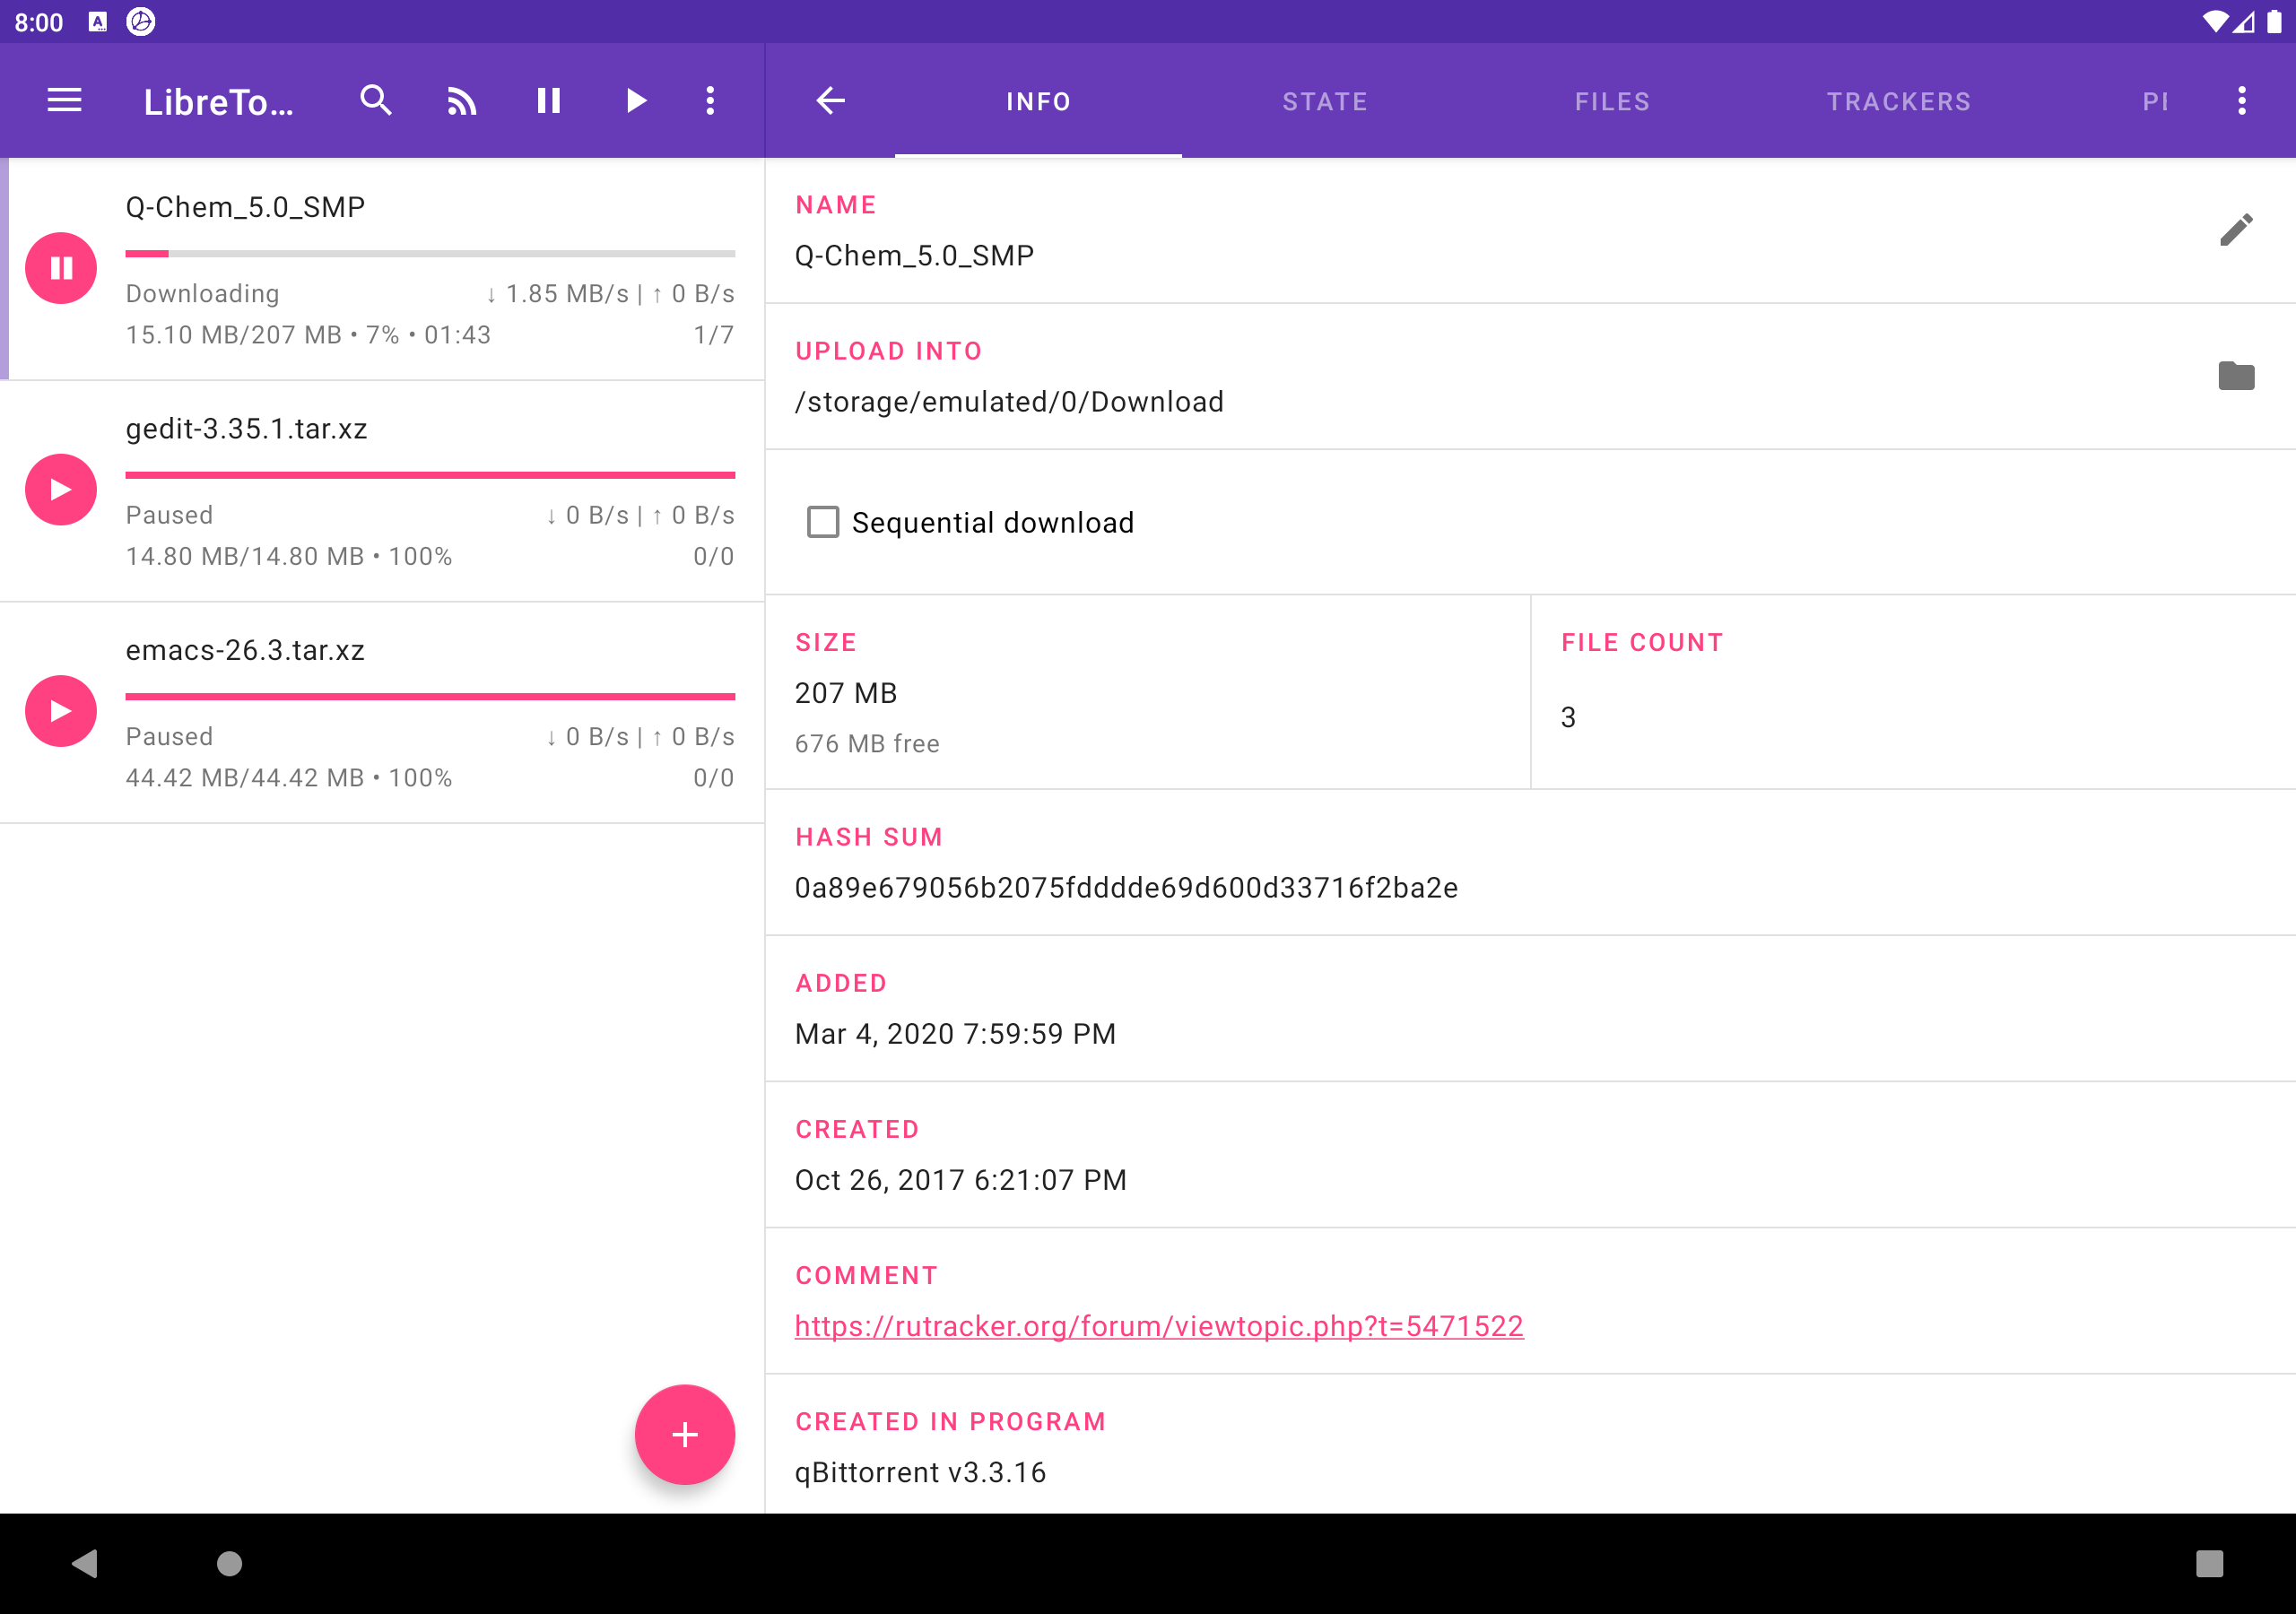Click Q-Chem download progress bar
2296x1614 pixels.
[430, 254]
